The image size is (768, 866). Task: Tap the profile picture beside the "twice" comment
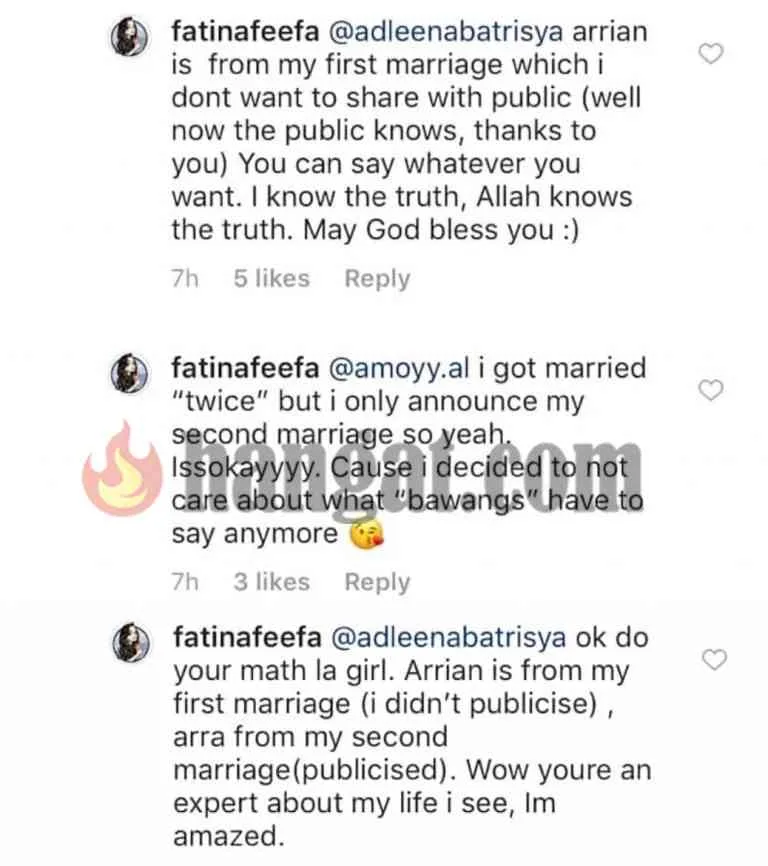pos(128,371)
